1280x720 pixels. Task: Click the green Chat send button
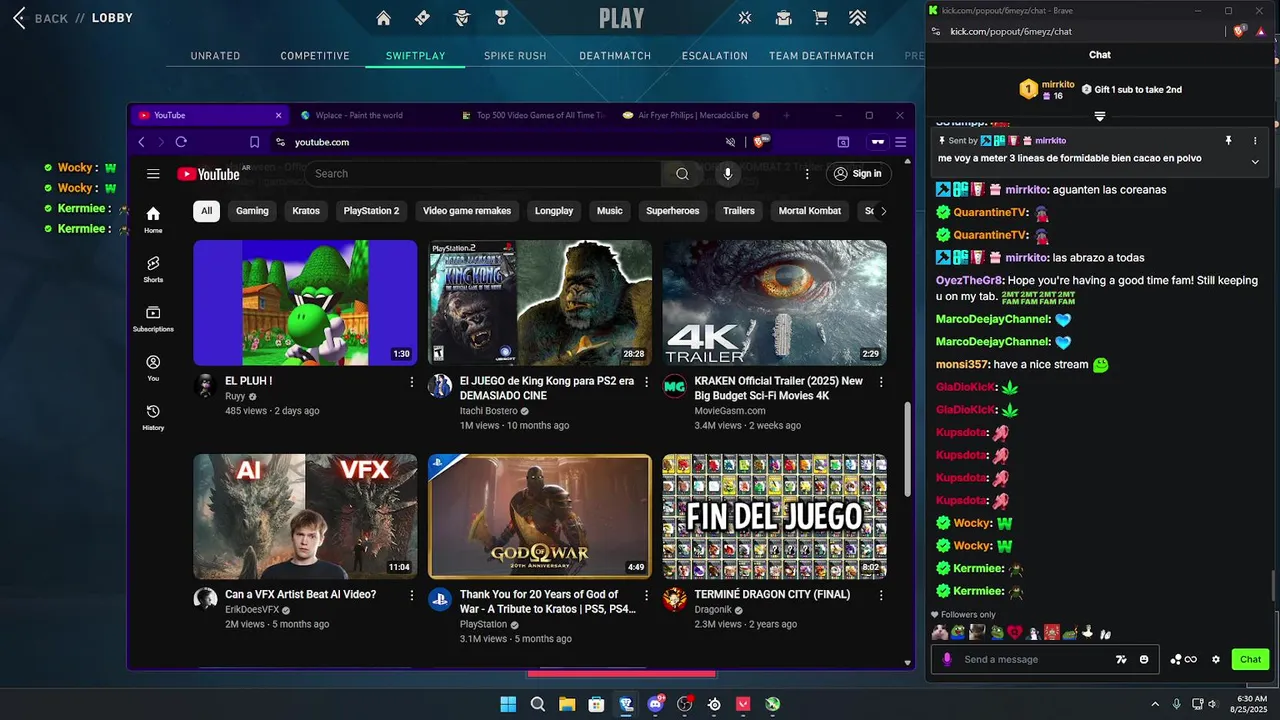[1250, 659]
